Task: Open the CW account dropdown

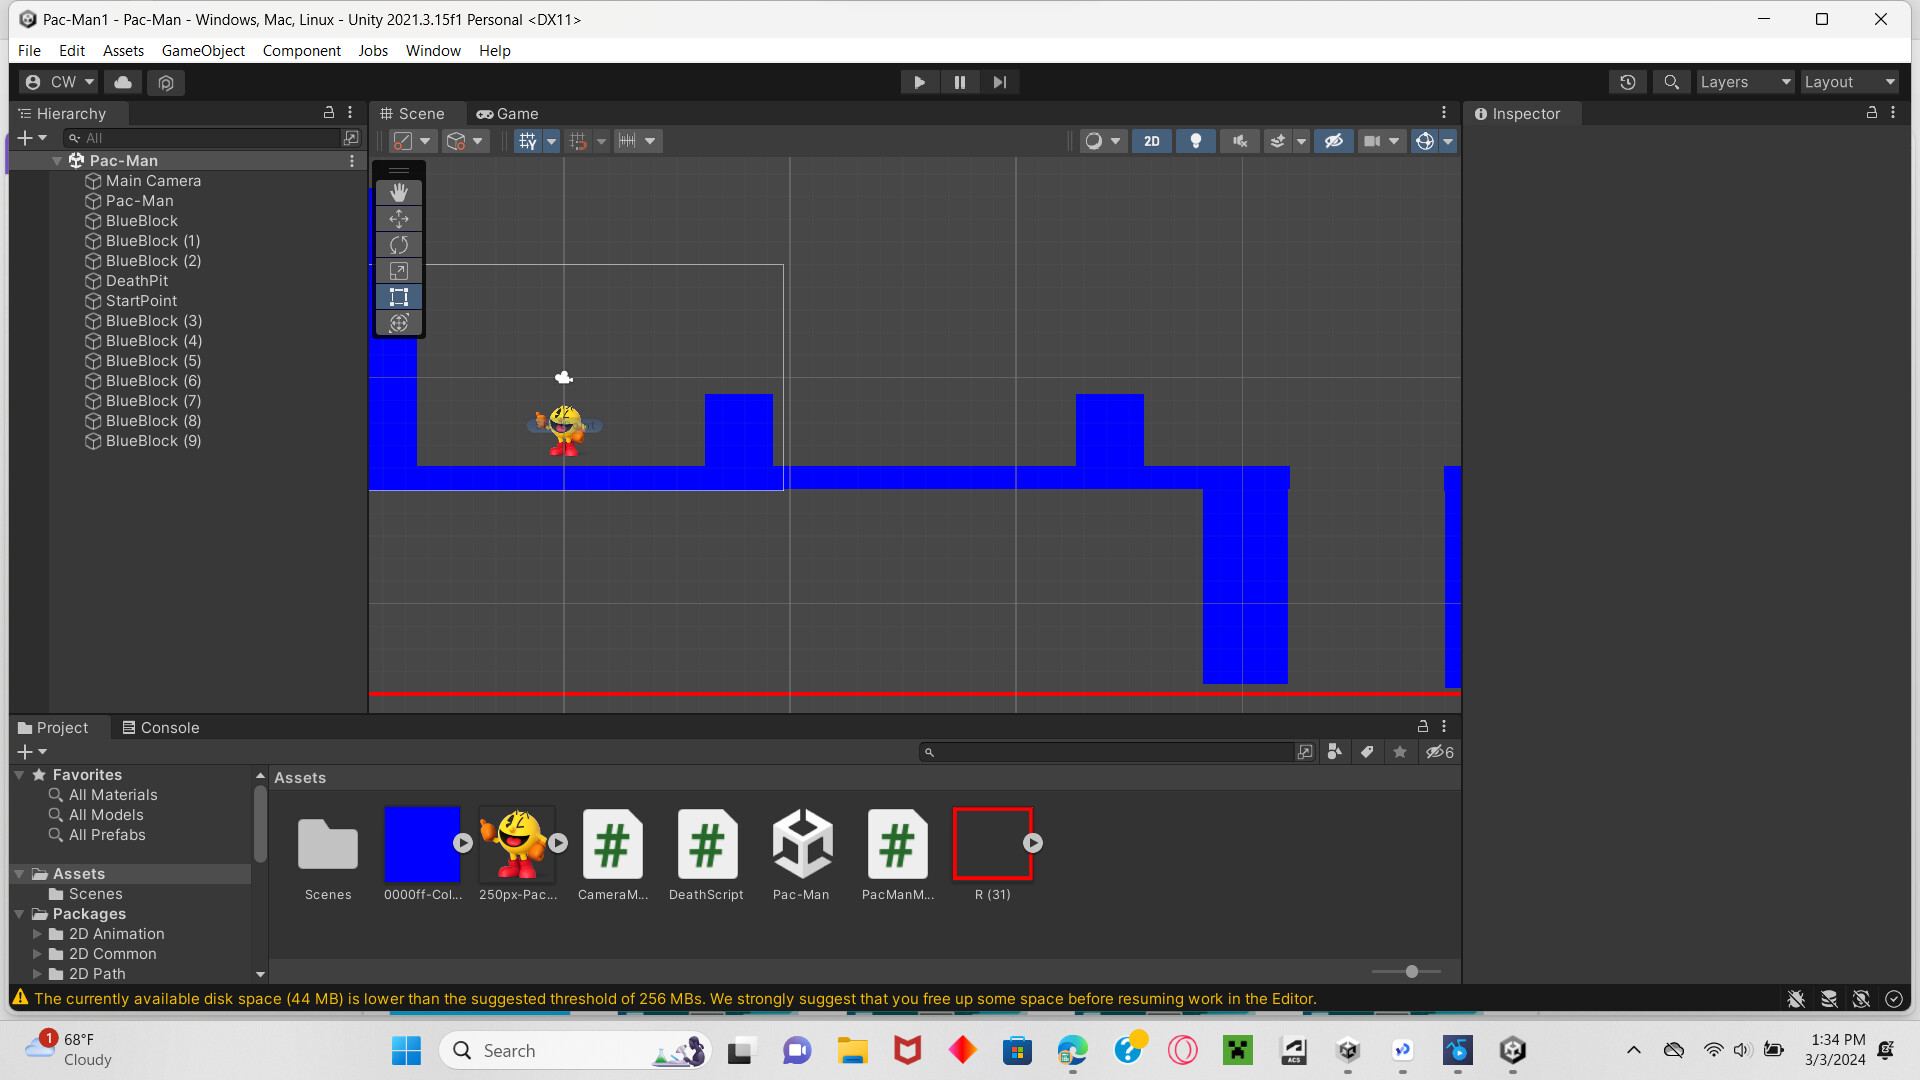Action: (59, 82)
